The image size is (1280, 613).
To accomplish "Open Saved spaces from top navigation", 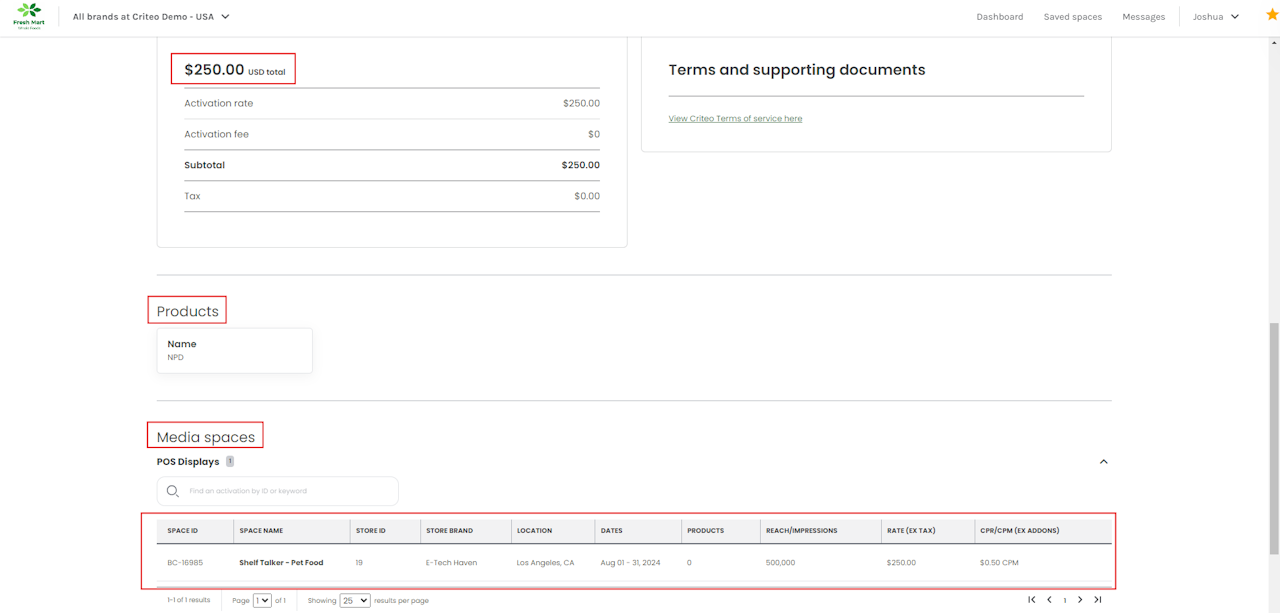I will pyautogui.click(x=1072, y=17).
